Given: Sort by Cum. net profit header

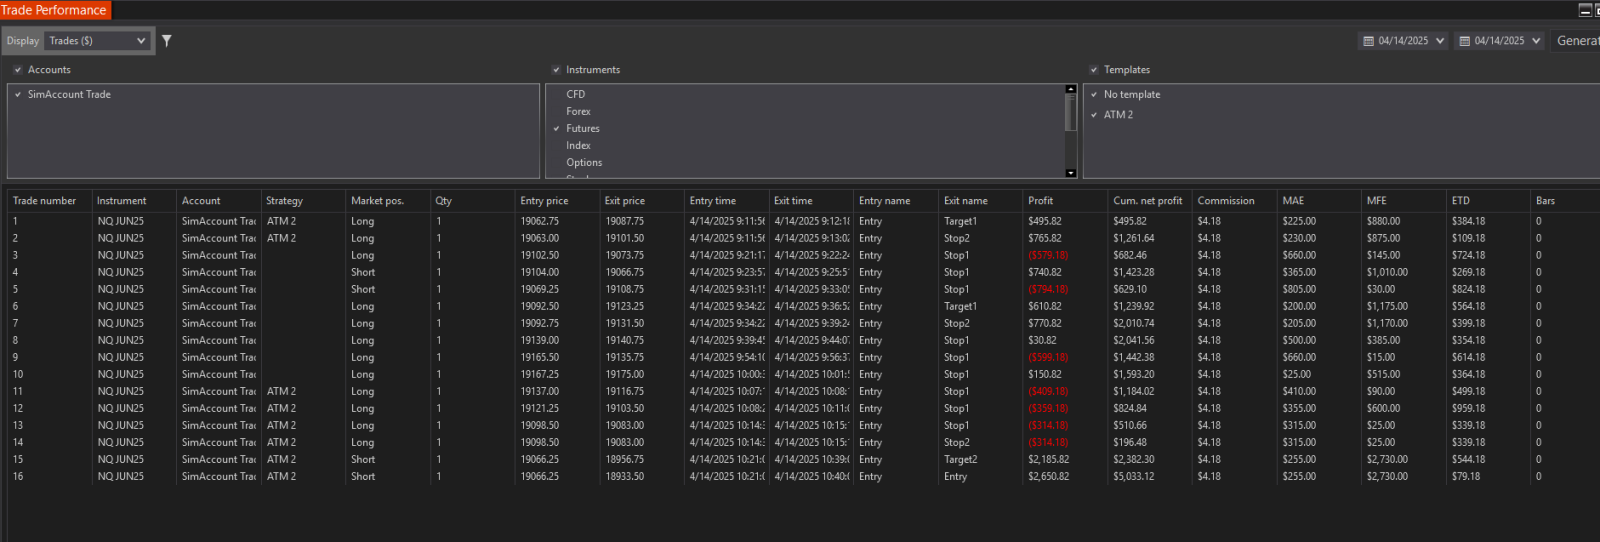Looking at the screenshot, I should click(1148, 201).
